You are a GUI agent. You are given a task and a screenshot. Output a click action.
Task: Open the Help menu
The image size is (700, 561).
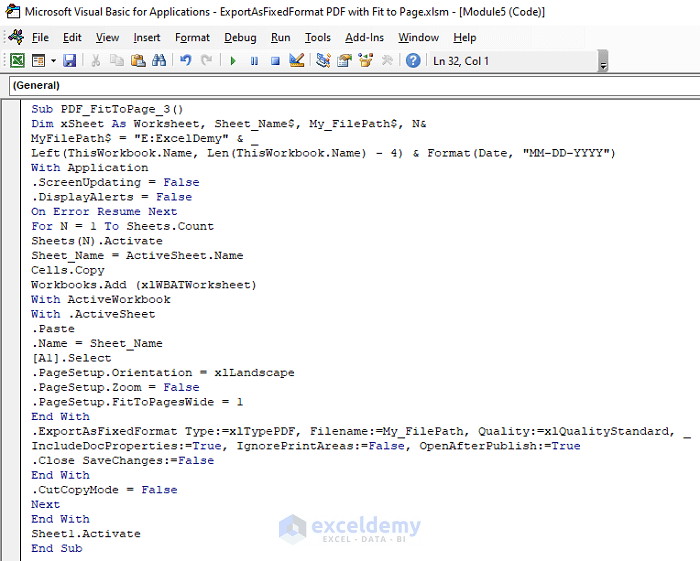465,37
